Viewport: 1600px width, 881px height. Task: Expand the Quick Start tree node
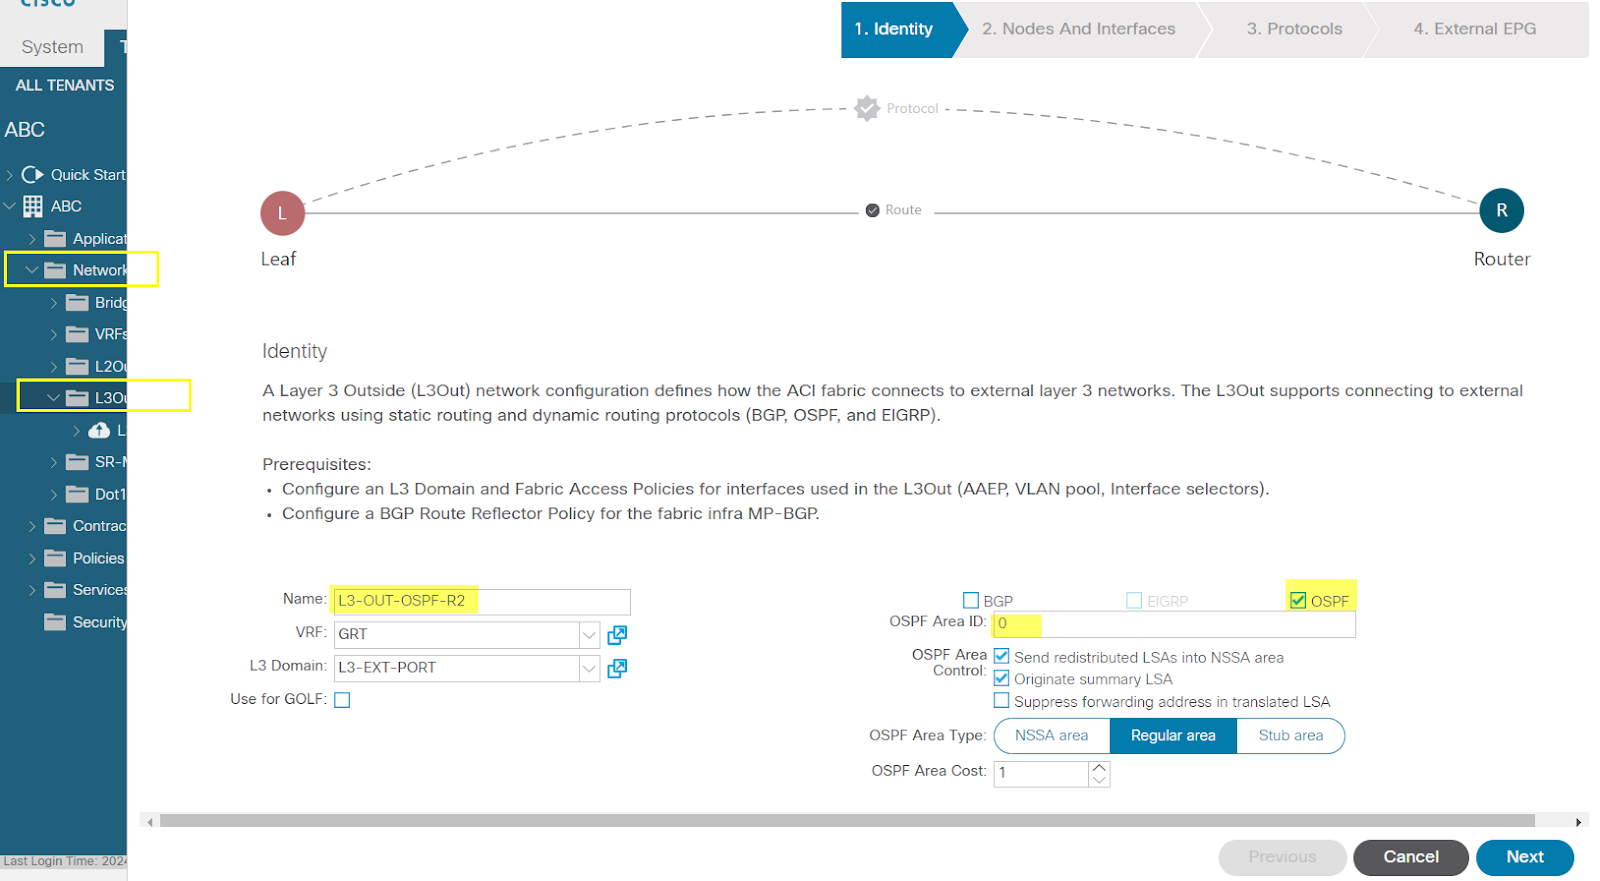(x=10, y=174)
